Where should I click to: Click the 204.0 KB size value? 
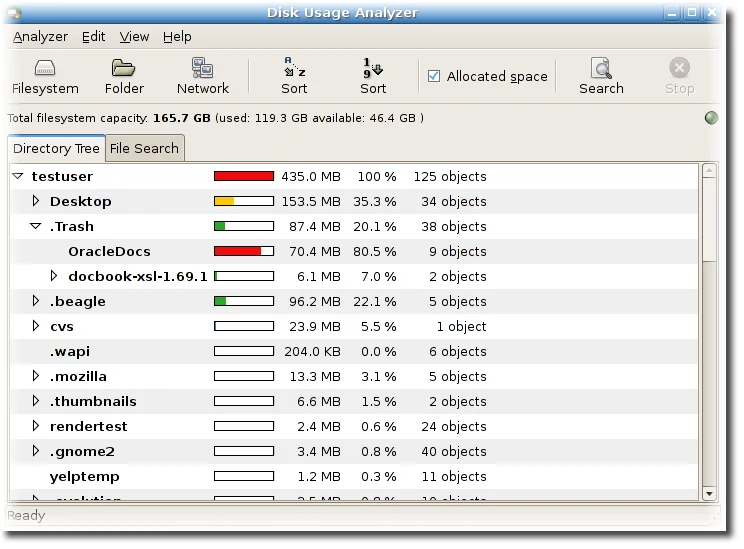[312, 352]
